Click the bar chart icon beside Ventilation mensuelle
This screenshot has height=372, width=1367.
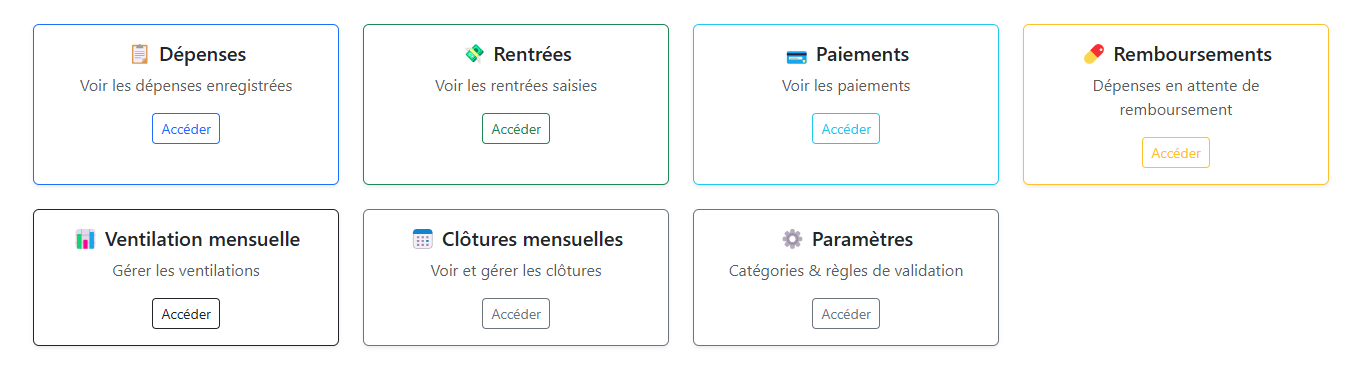coord(85,240)
